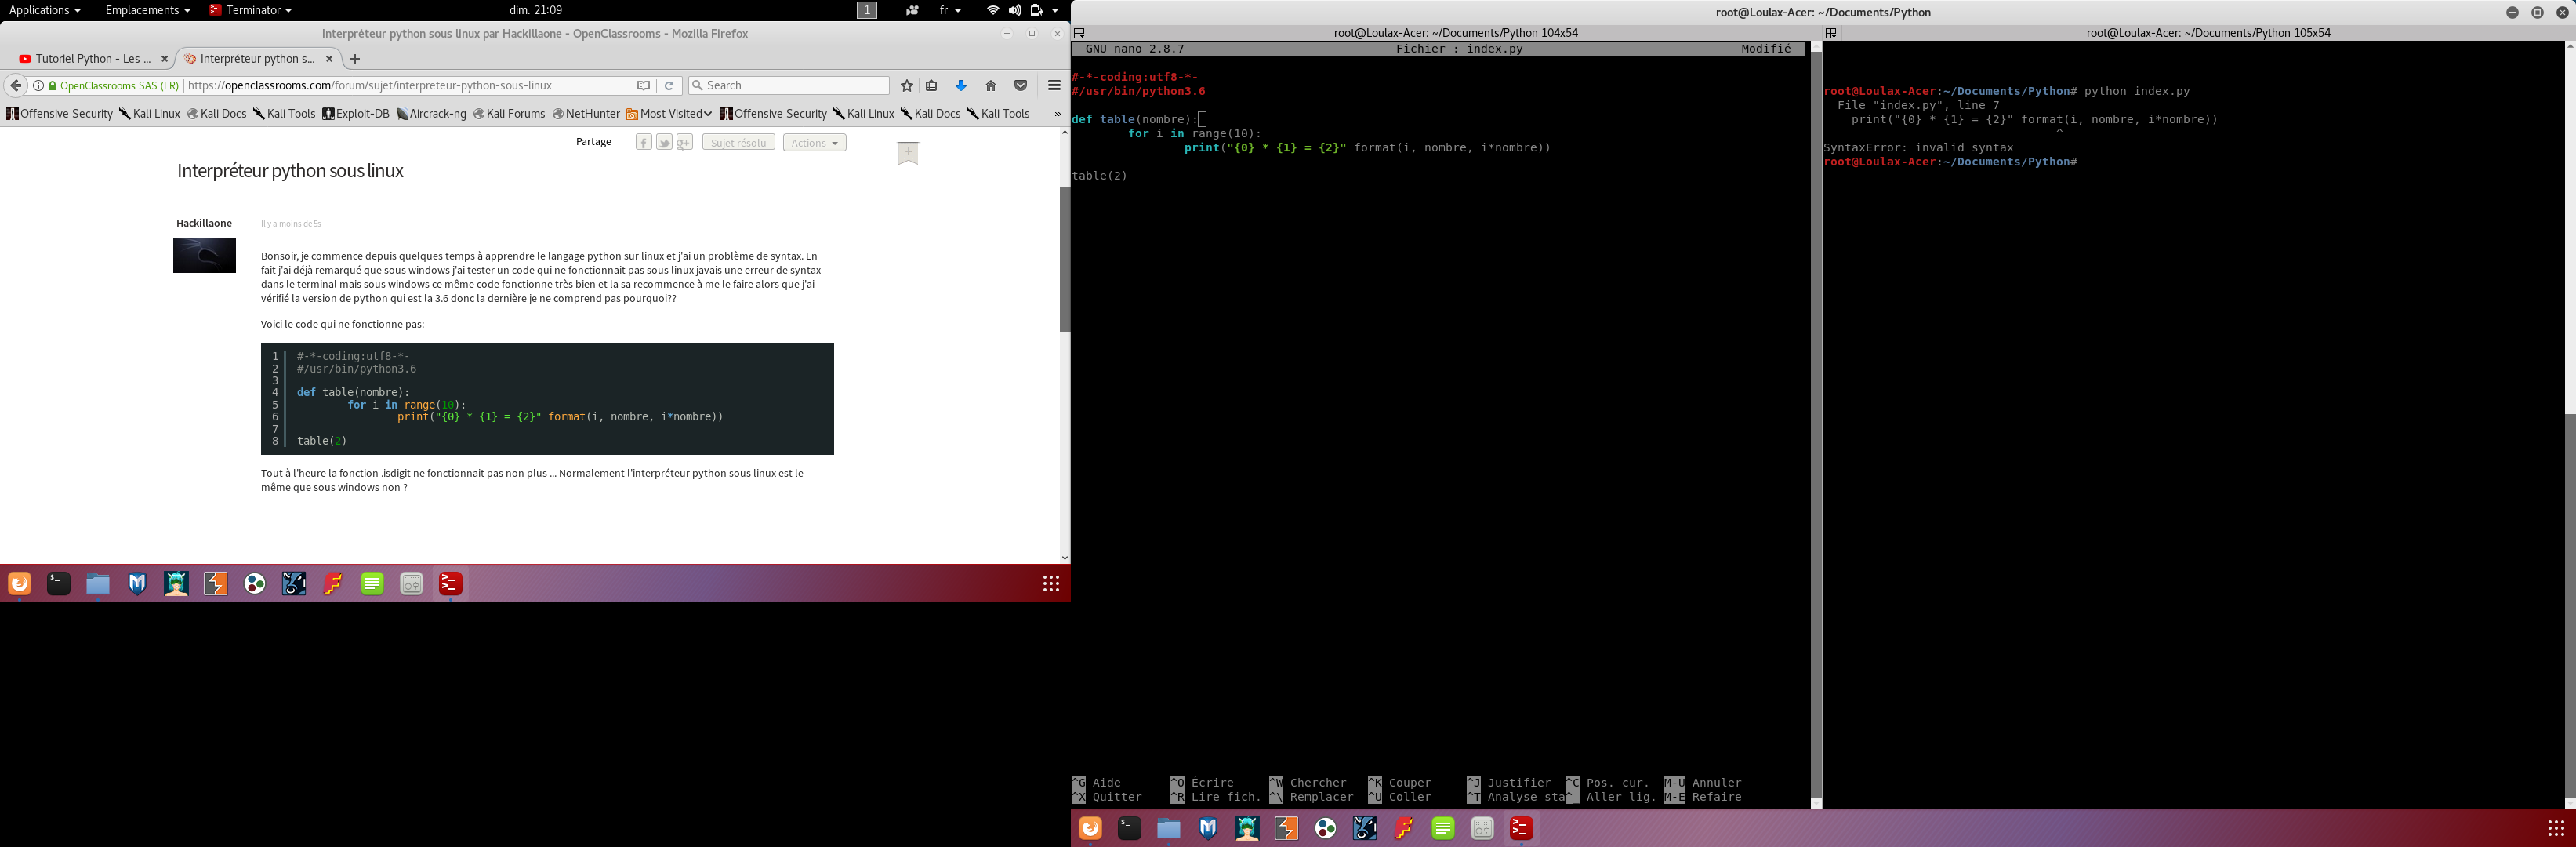Screen dimensions: 2576x847
Task: Open the Exploit-DB bookmark link
Action: click(356, 114)
